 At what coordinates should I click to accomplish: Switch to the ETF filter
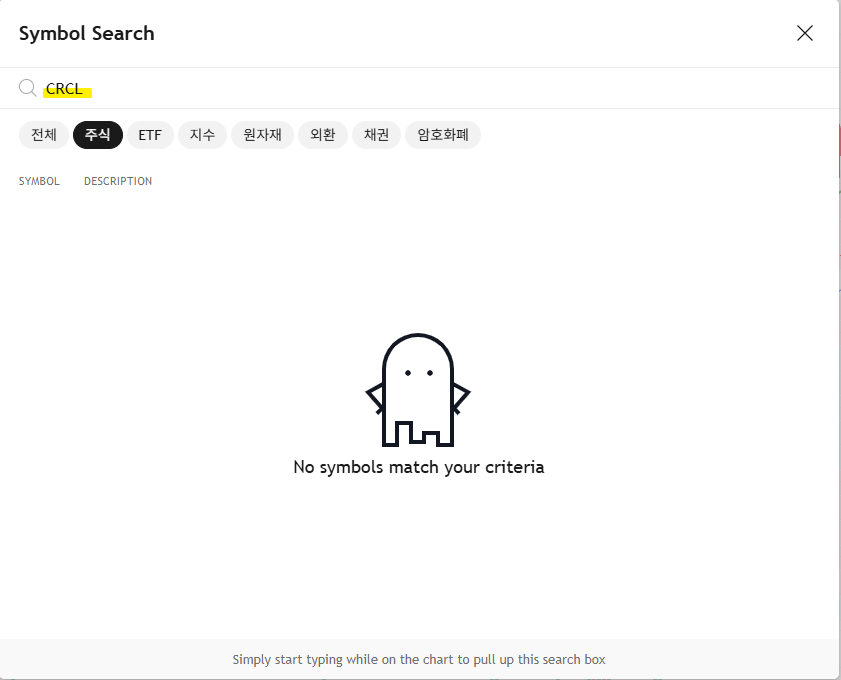[x=150, y=135]
